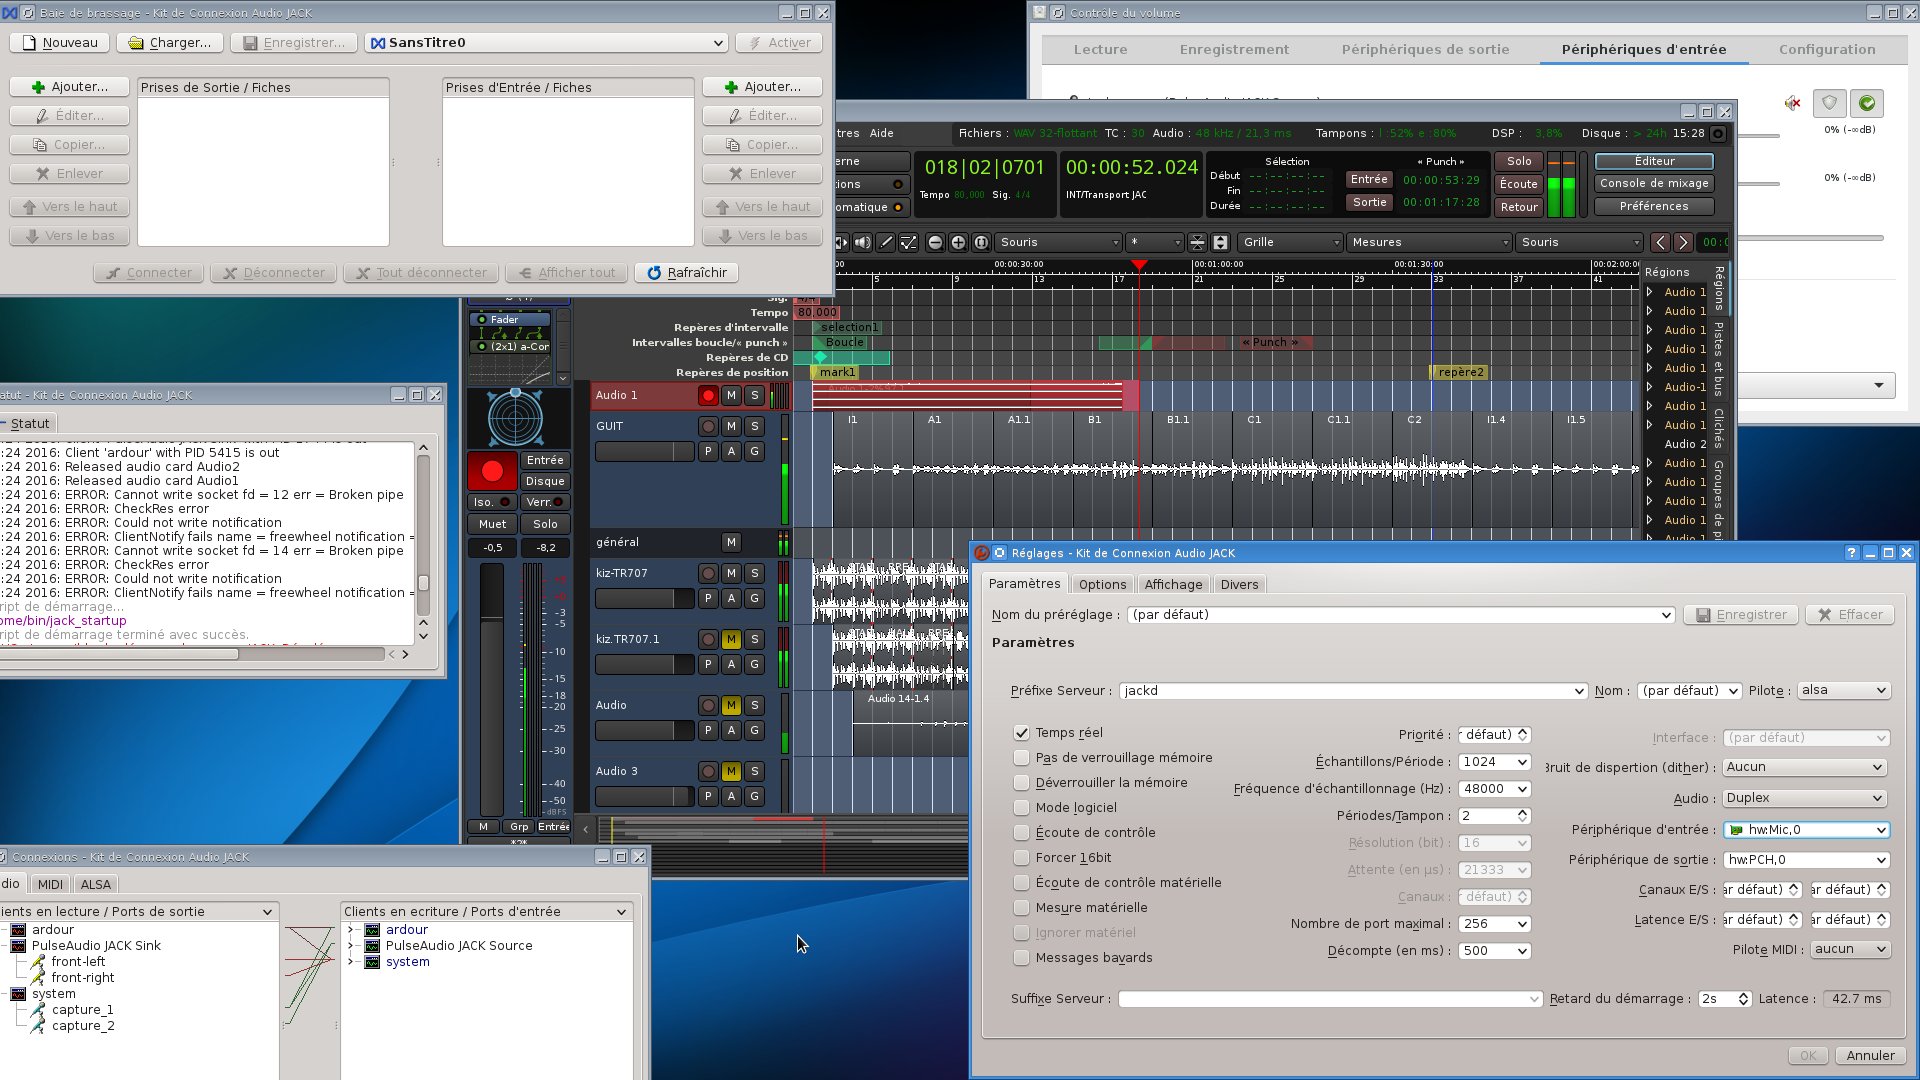Mute the kiz-TR707 track
The height and width of the screenshot is (1080, 1920).
click(731, 573)
